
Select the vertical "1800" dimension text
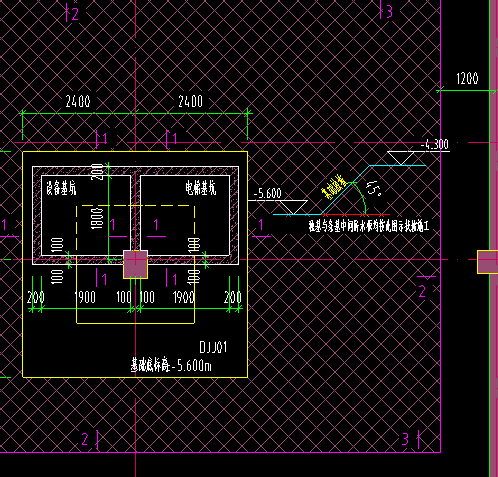97,218
